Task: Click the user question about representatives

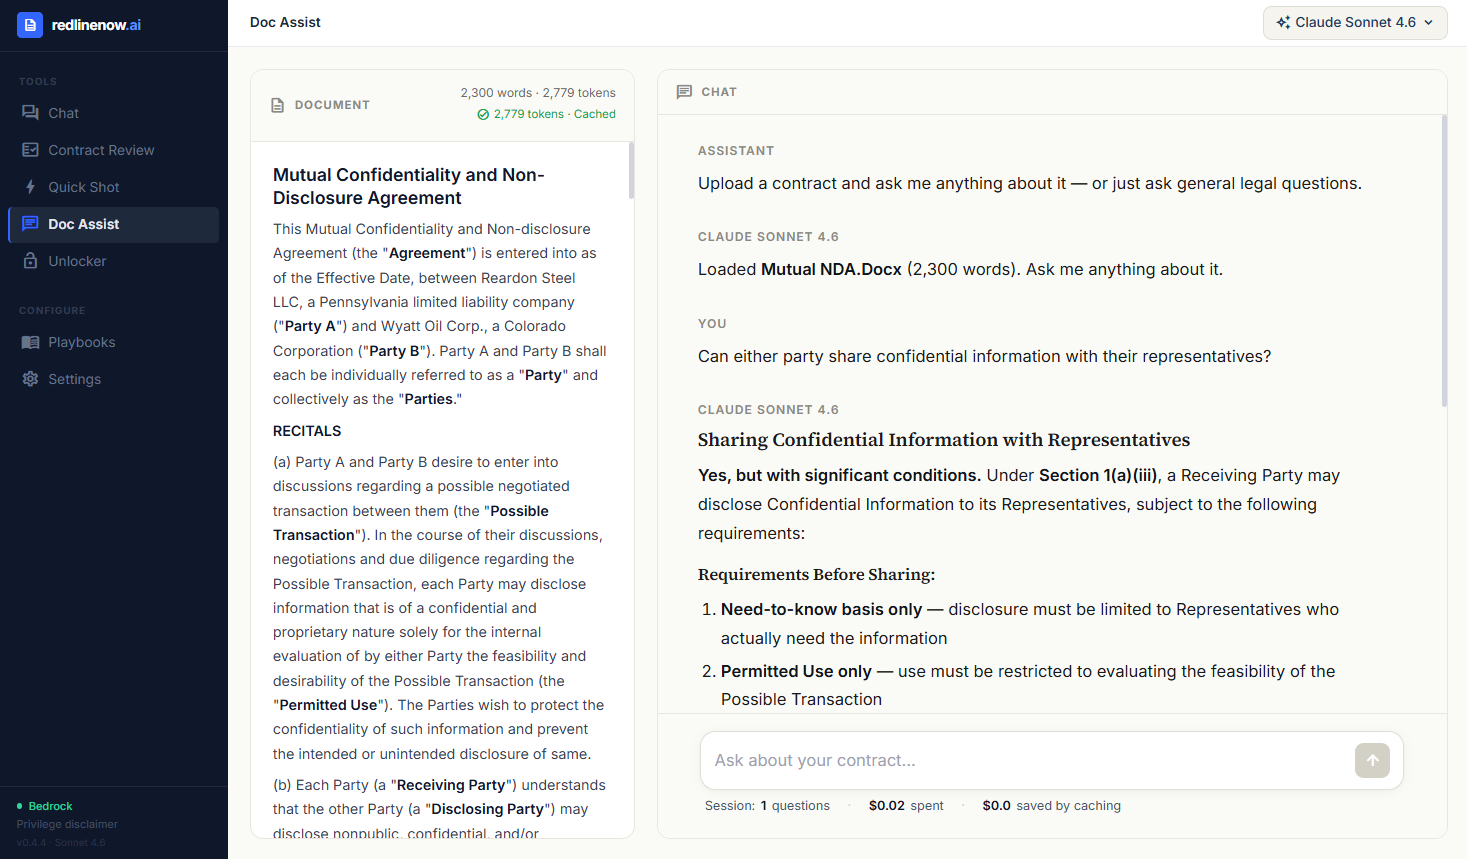Action: point(985,356)
